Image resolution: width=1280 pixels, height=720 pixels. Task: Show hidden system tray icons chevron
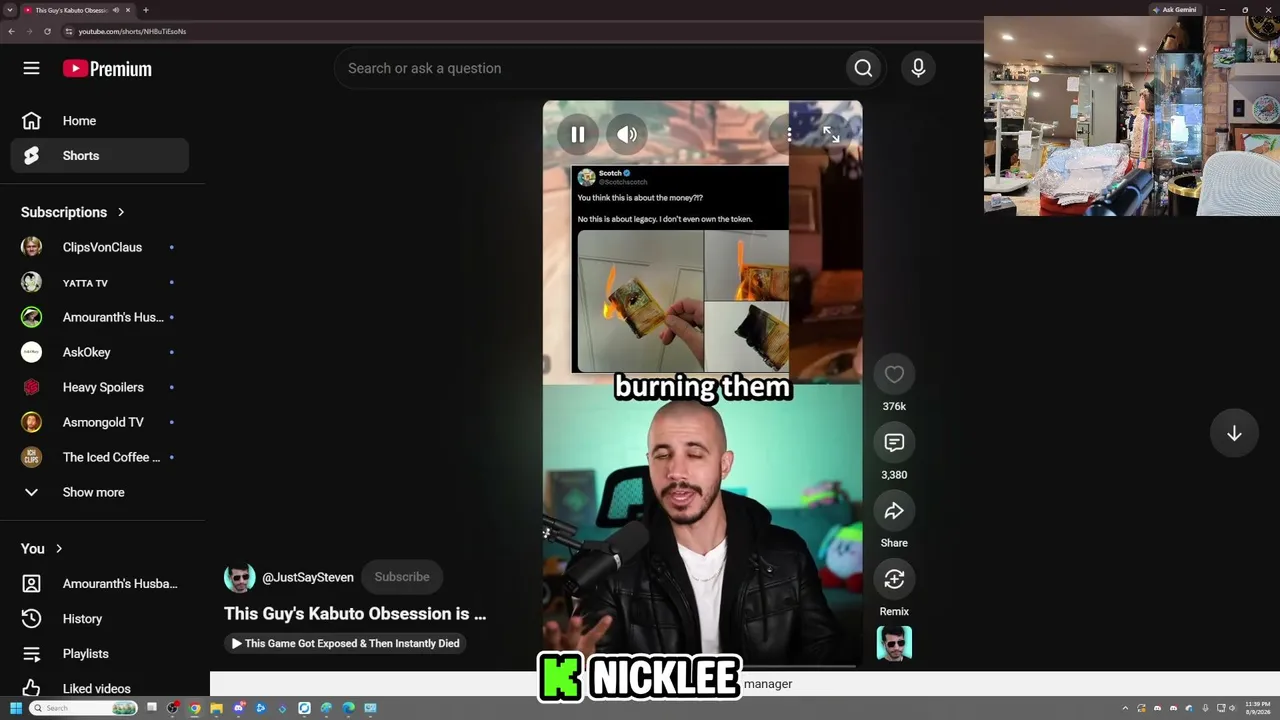point(1125,708)
